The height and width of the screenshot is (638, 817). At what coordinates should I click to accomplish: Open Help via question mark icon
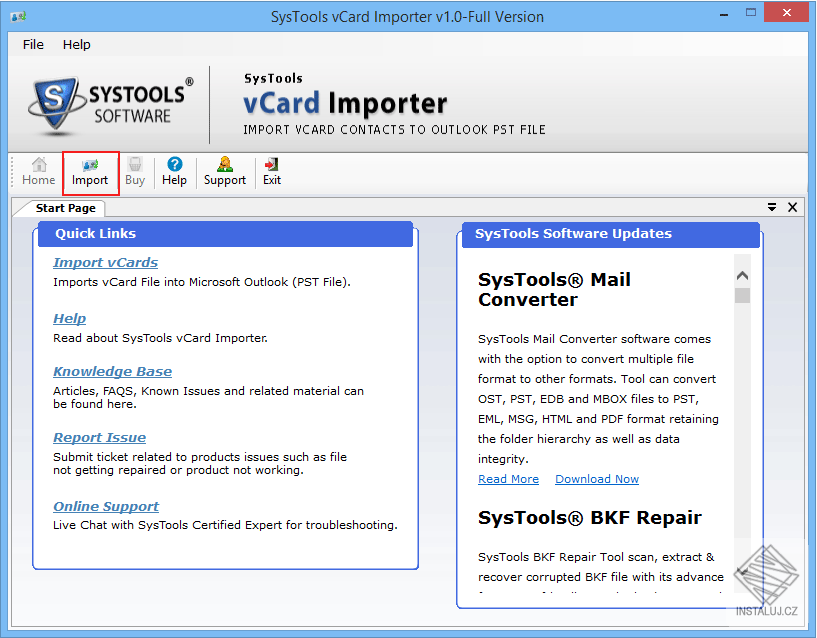coord(175,165)
